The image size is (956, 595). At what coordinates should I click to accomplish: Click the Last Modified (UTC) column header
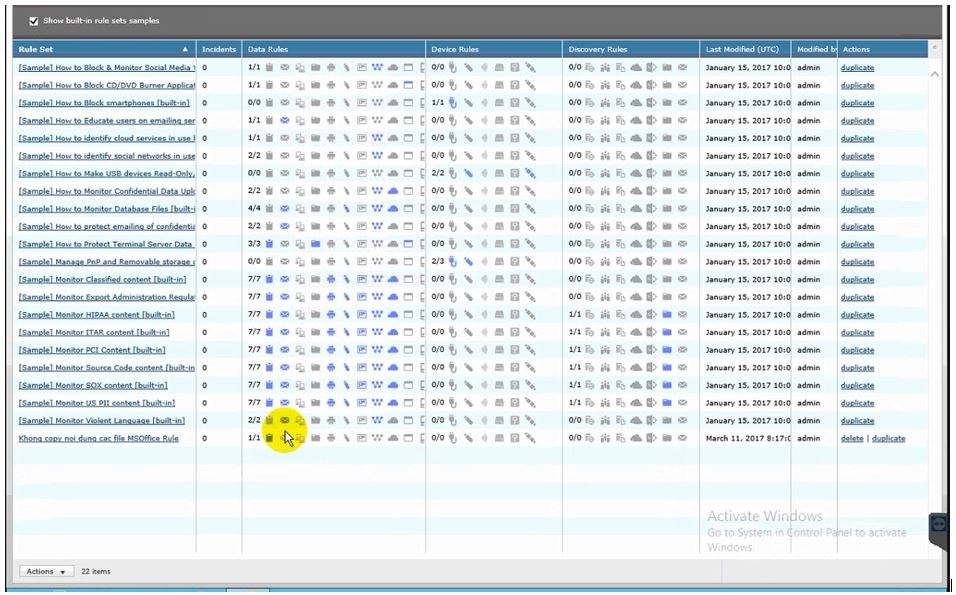pyautogui.click(x=741, y=49)
